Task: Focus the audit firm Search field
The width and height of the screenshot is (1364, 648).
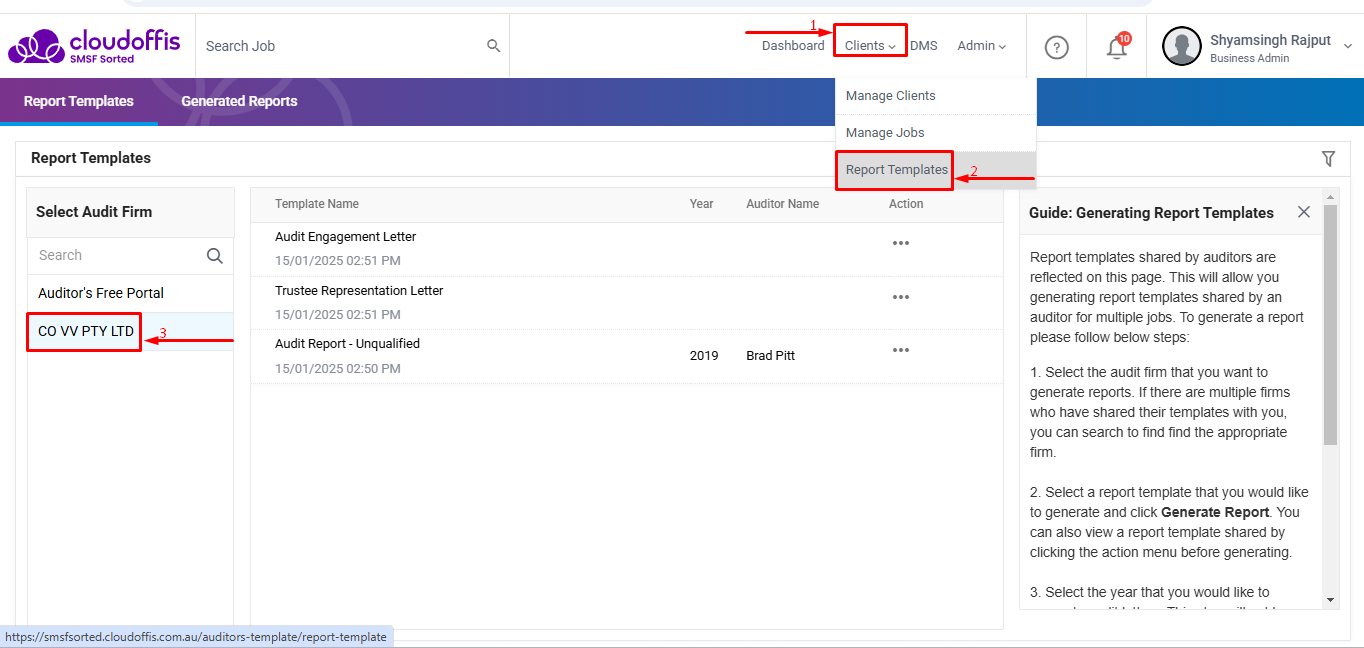Action: pyautogui.click(x=118, y=256)
